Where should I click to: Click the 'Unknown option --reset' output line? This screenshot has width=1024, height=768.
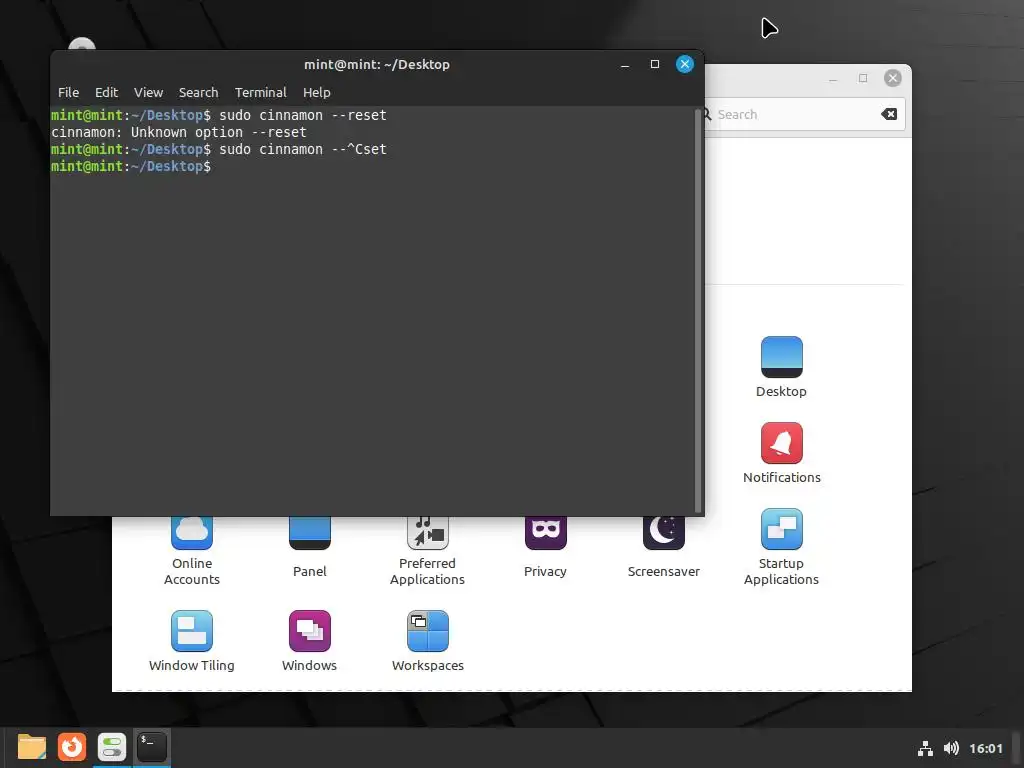pyautogui.click(x=179, y=132)
